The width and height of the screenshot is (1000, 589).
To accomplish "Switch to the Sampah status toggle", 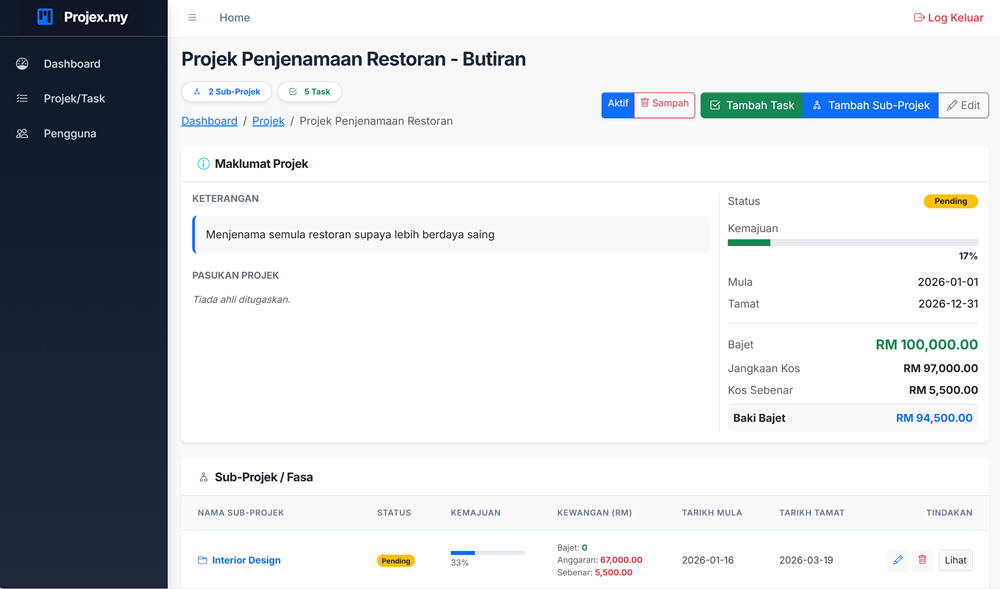I will coord(664,105).
